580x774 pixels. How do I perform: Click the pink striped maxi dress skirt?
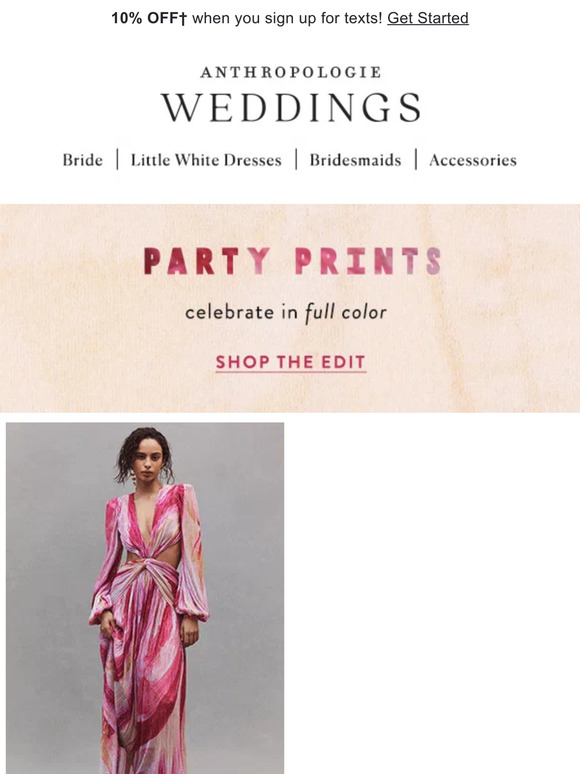(143, 691)
